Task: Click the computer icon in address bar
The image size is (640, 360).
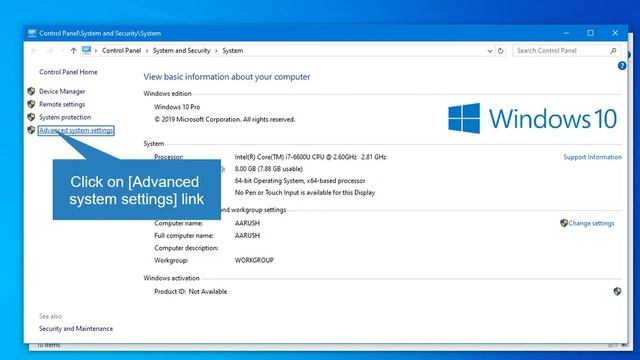Action: (x=86, y=50)
